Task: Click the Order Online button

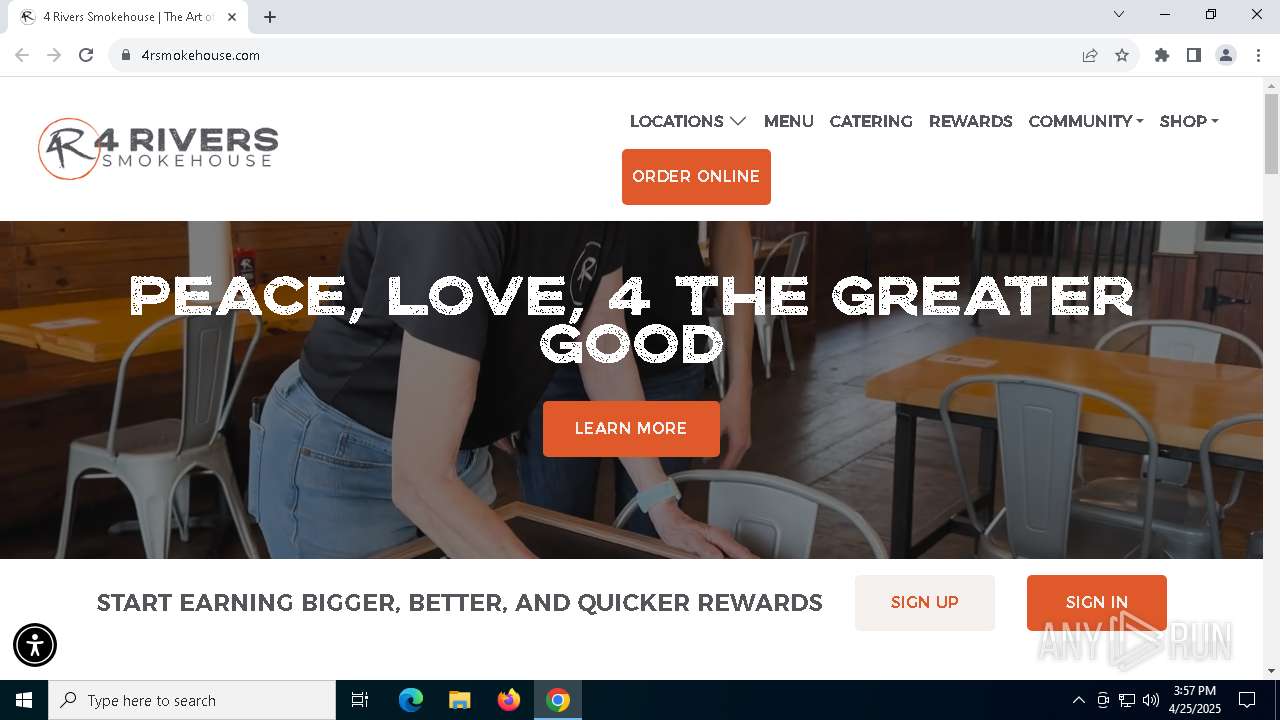Action: (x=696, y=177)
